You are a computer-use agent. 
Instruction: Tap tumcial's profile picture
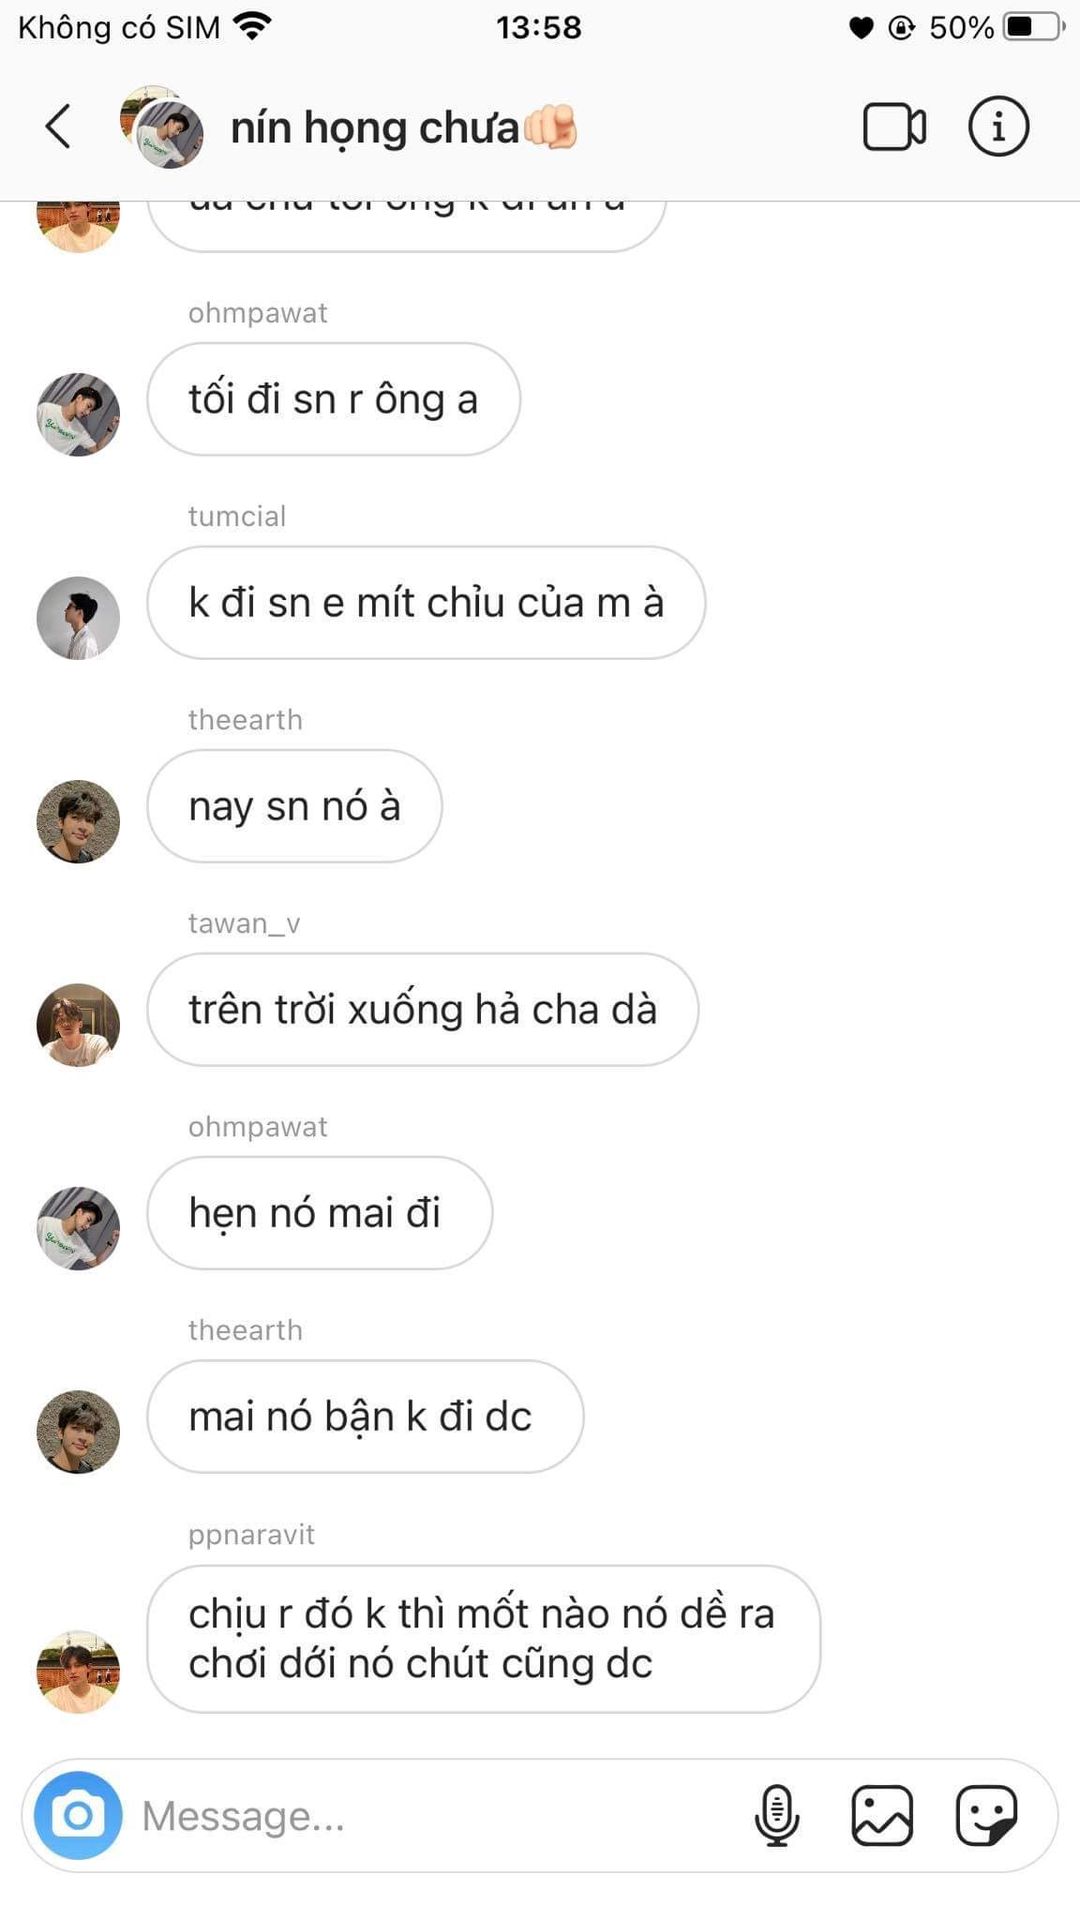coord(78,618)
